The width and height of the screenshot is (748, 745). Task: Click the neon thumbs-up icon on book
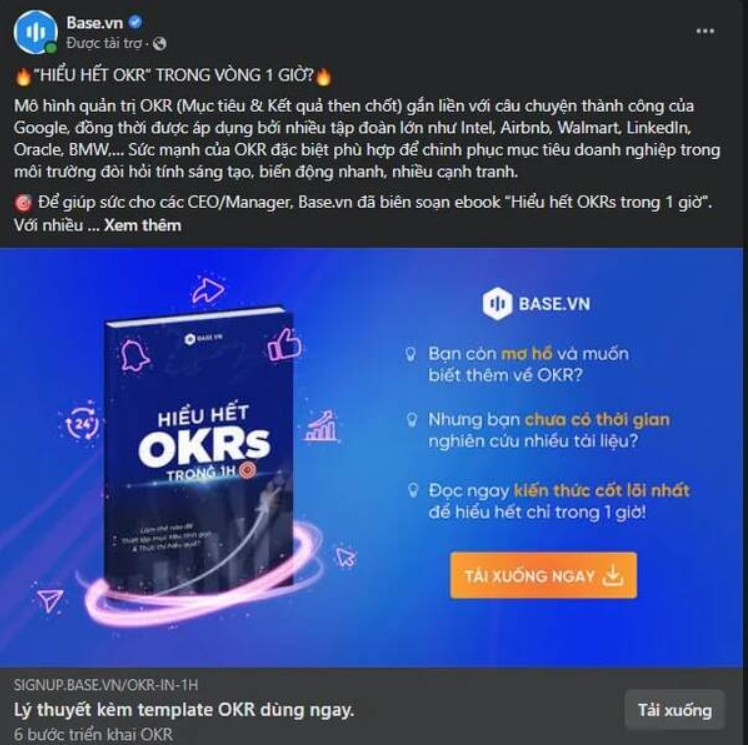[284, 344]
